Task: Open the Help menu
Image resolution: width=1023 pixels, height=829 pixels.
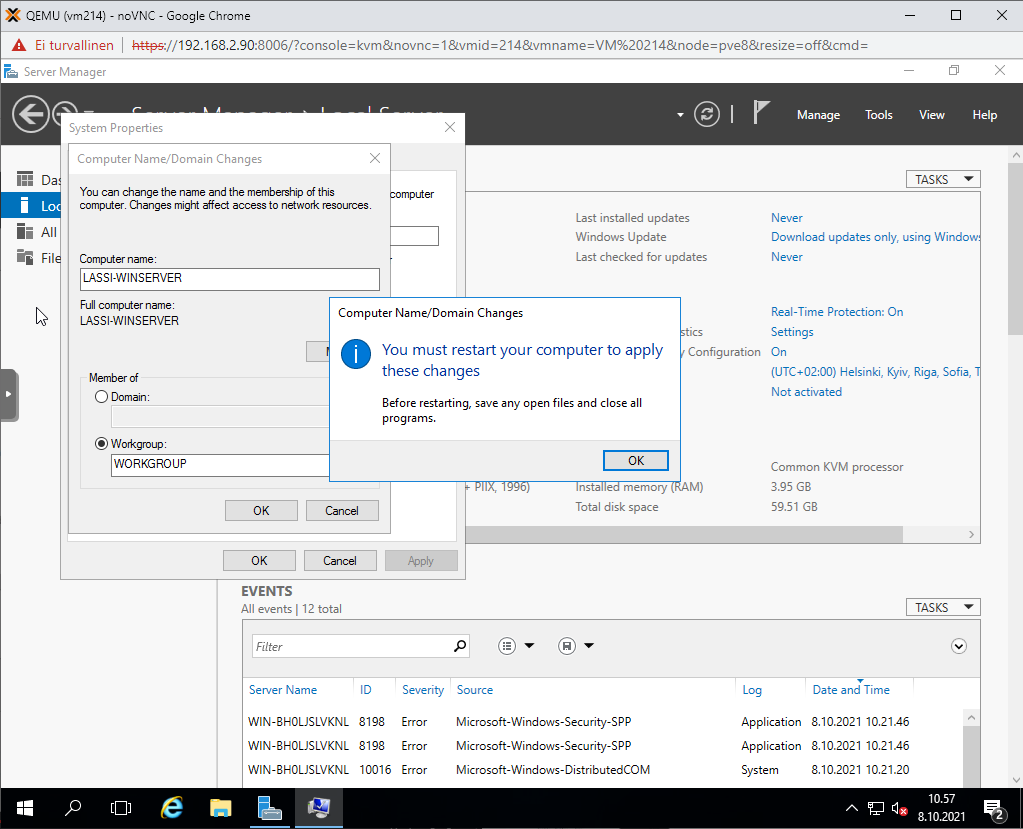Action: (x=985, y=115)
